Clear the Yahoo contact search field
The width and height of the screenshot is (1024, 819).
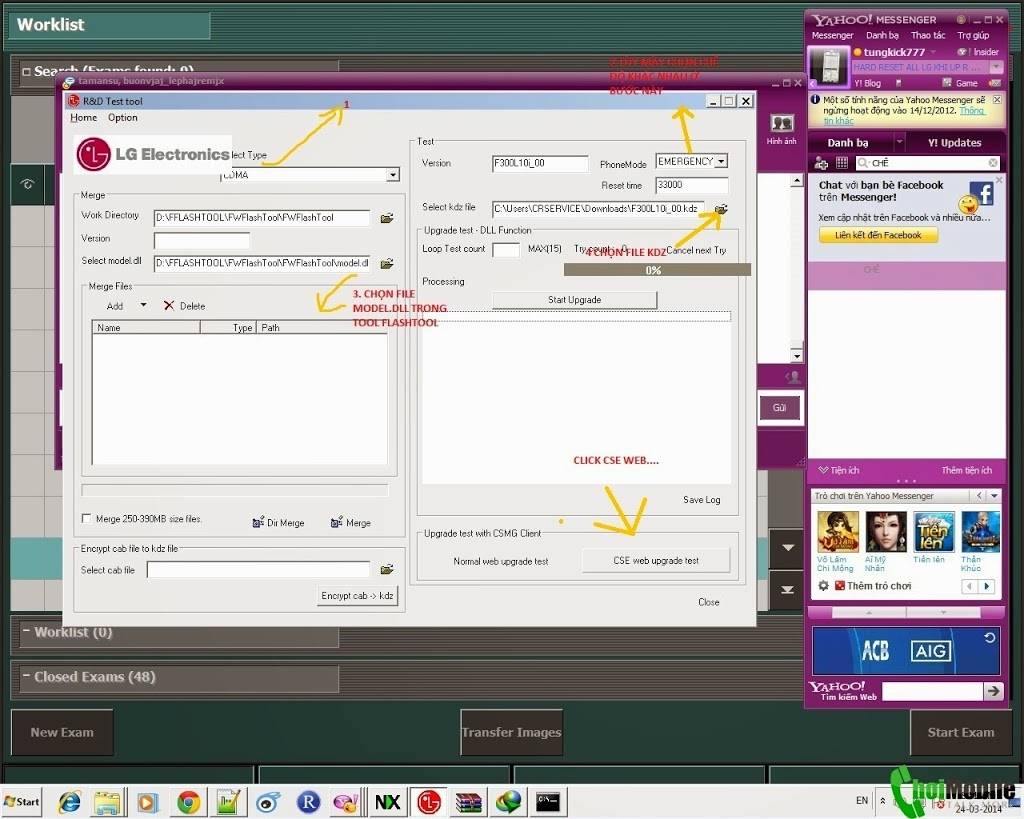pyautogui.click(x=993, y=163)
